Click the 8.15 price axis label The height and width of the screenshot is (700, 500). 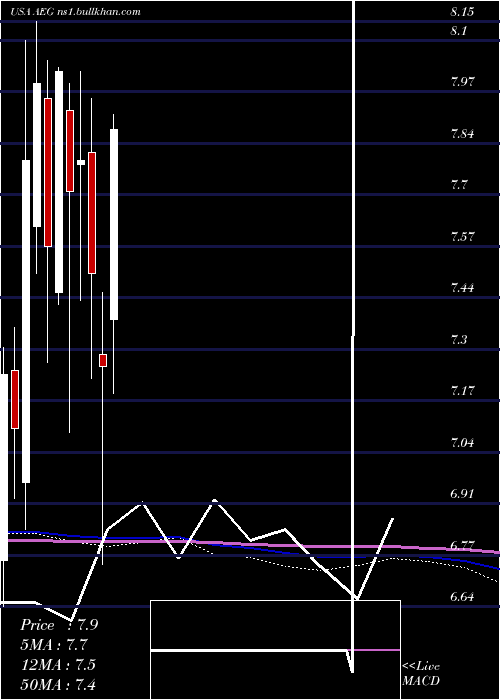462,12
